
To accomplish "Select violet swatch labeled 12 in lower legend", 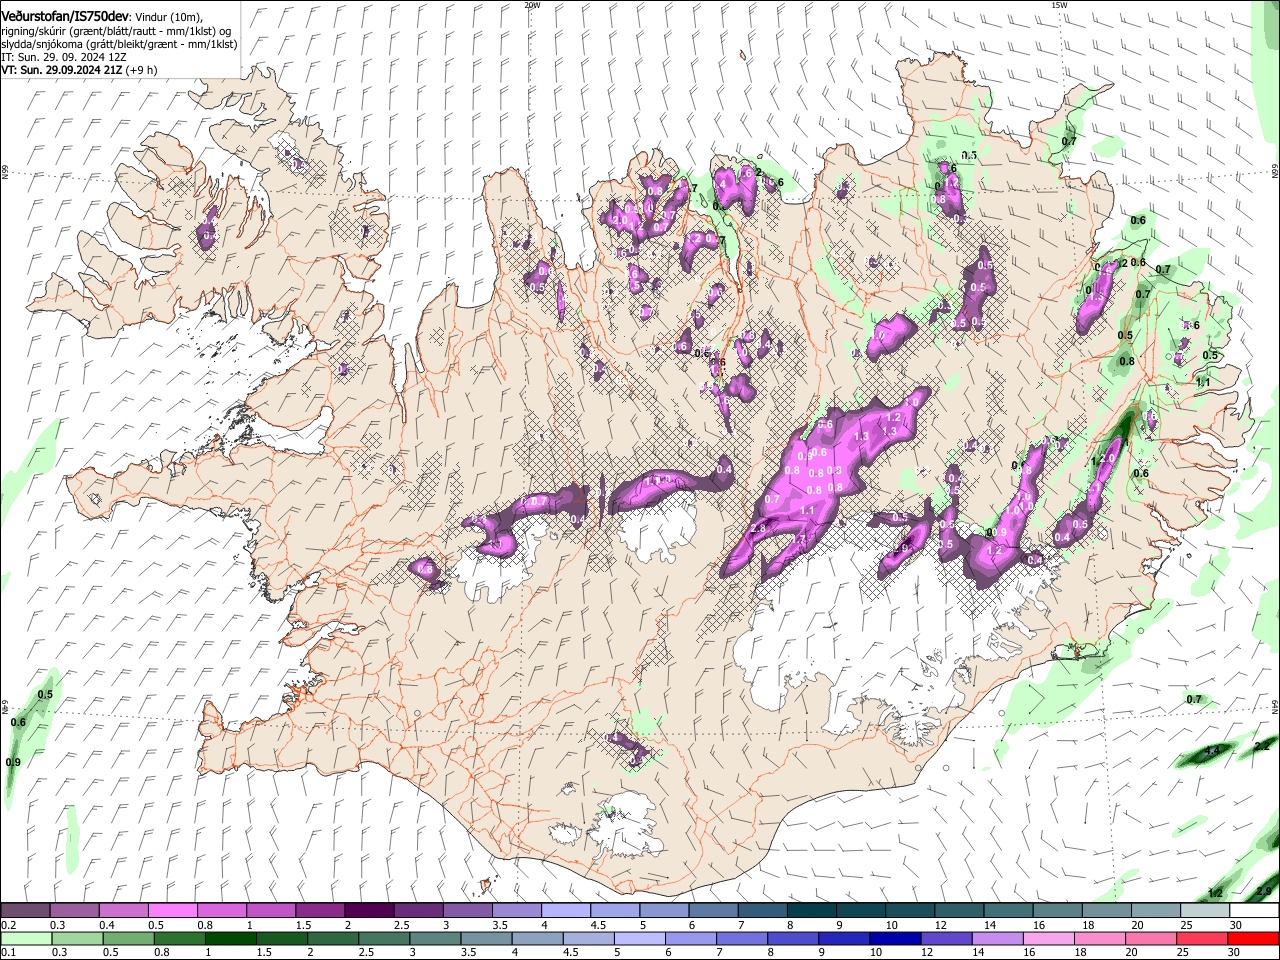I will [x=947, y=939].
